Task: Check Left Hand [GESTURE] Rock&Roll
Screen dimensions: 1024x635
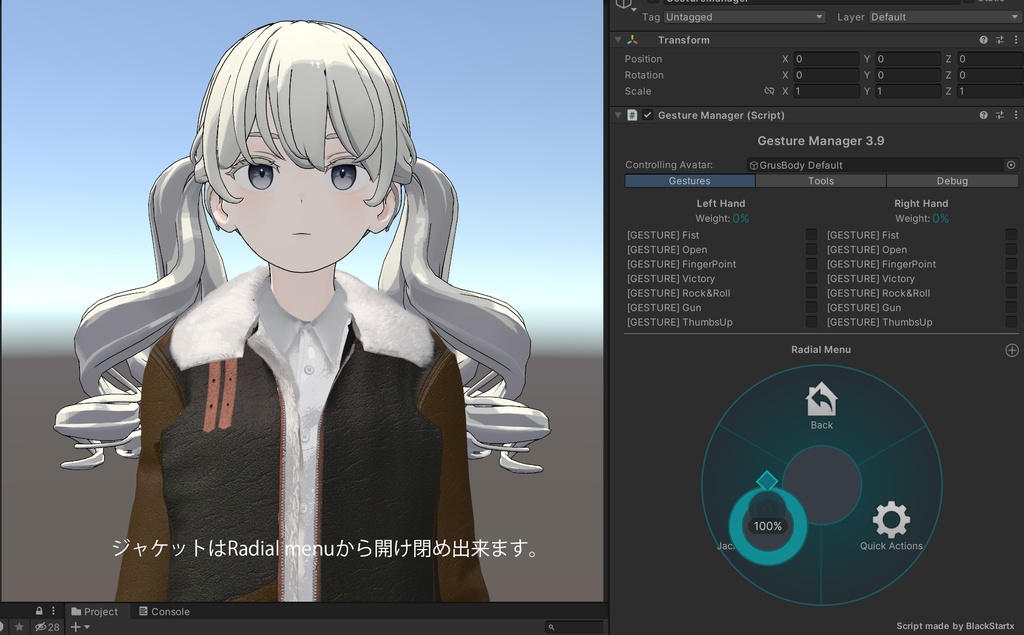Action: (811, 293)
